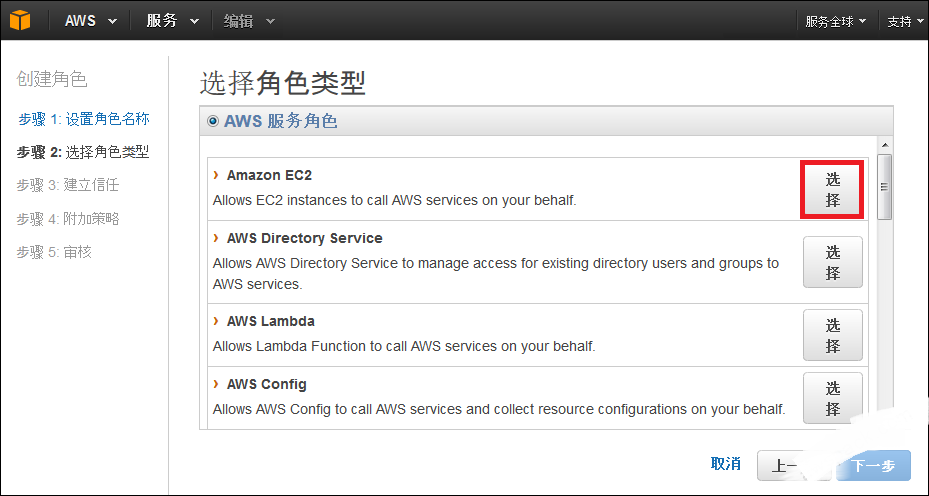929x496 pixels.
Task: Click the 取消 cancel link
Action: [x=726, y=464]
